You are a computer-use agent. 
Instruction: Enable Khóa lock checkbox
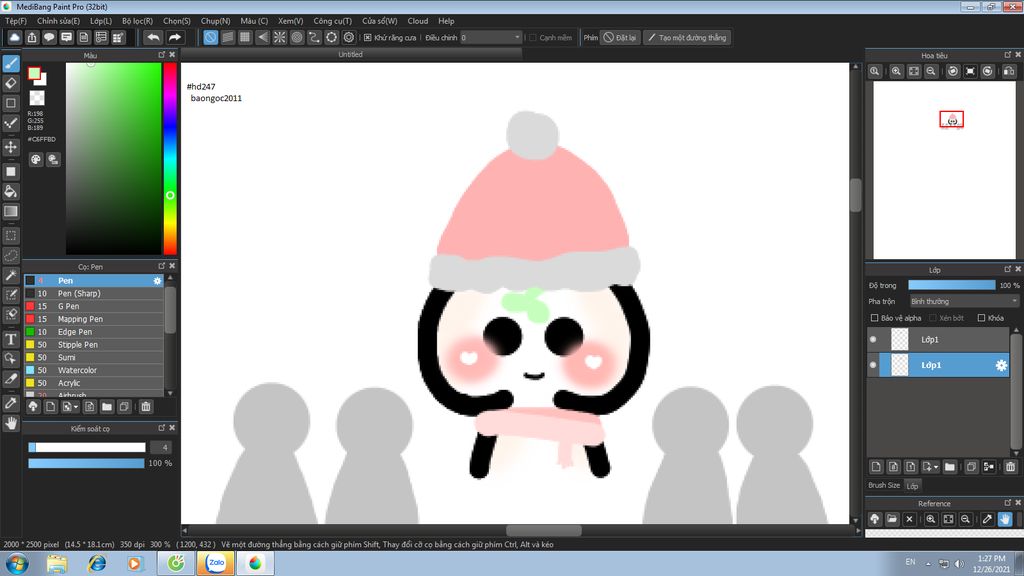[x=981, y=318]
